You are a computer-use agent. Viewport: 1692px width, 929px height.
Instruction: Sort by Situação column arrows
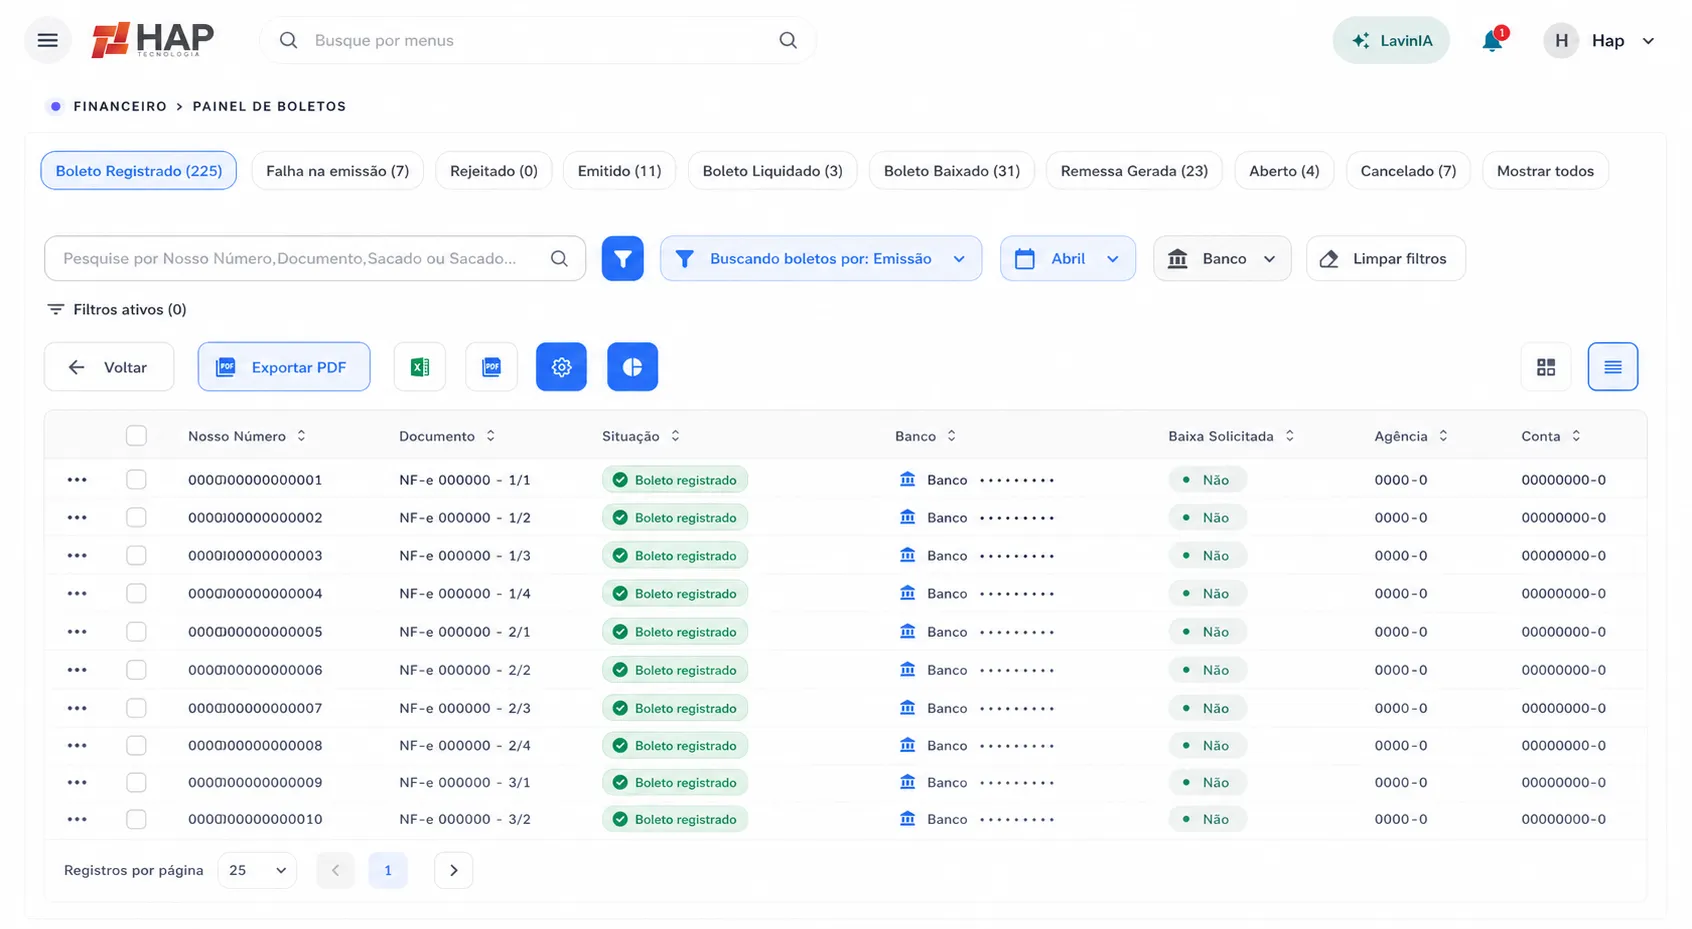(x=675, y=436)
